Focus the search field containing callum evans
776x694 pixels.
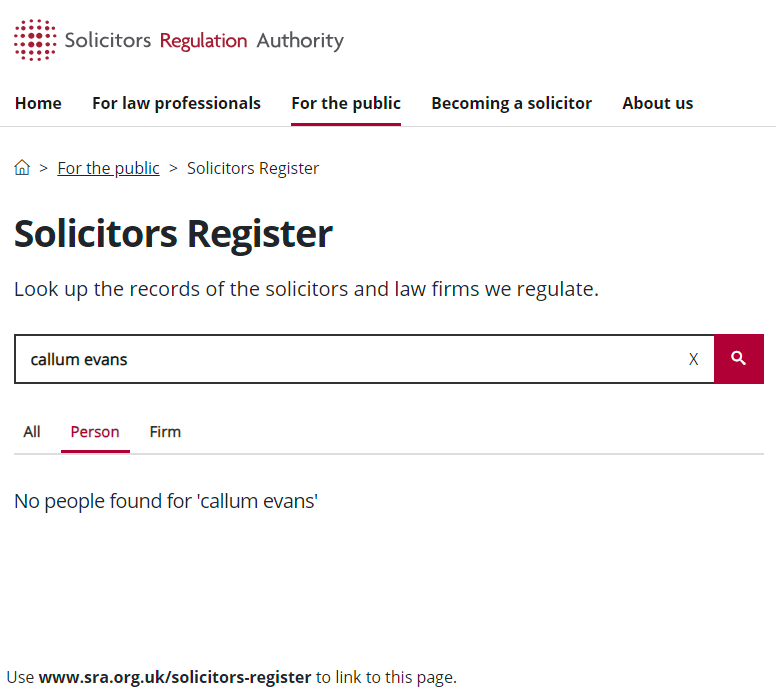tap(351, 359)
